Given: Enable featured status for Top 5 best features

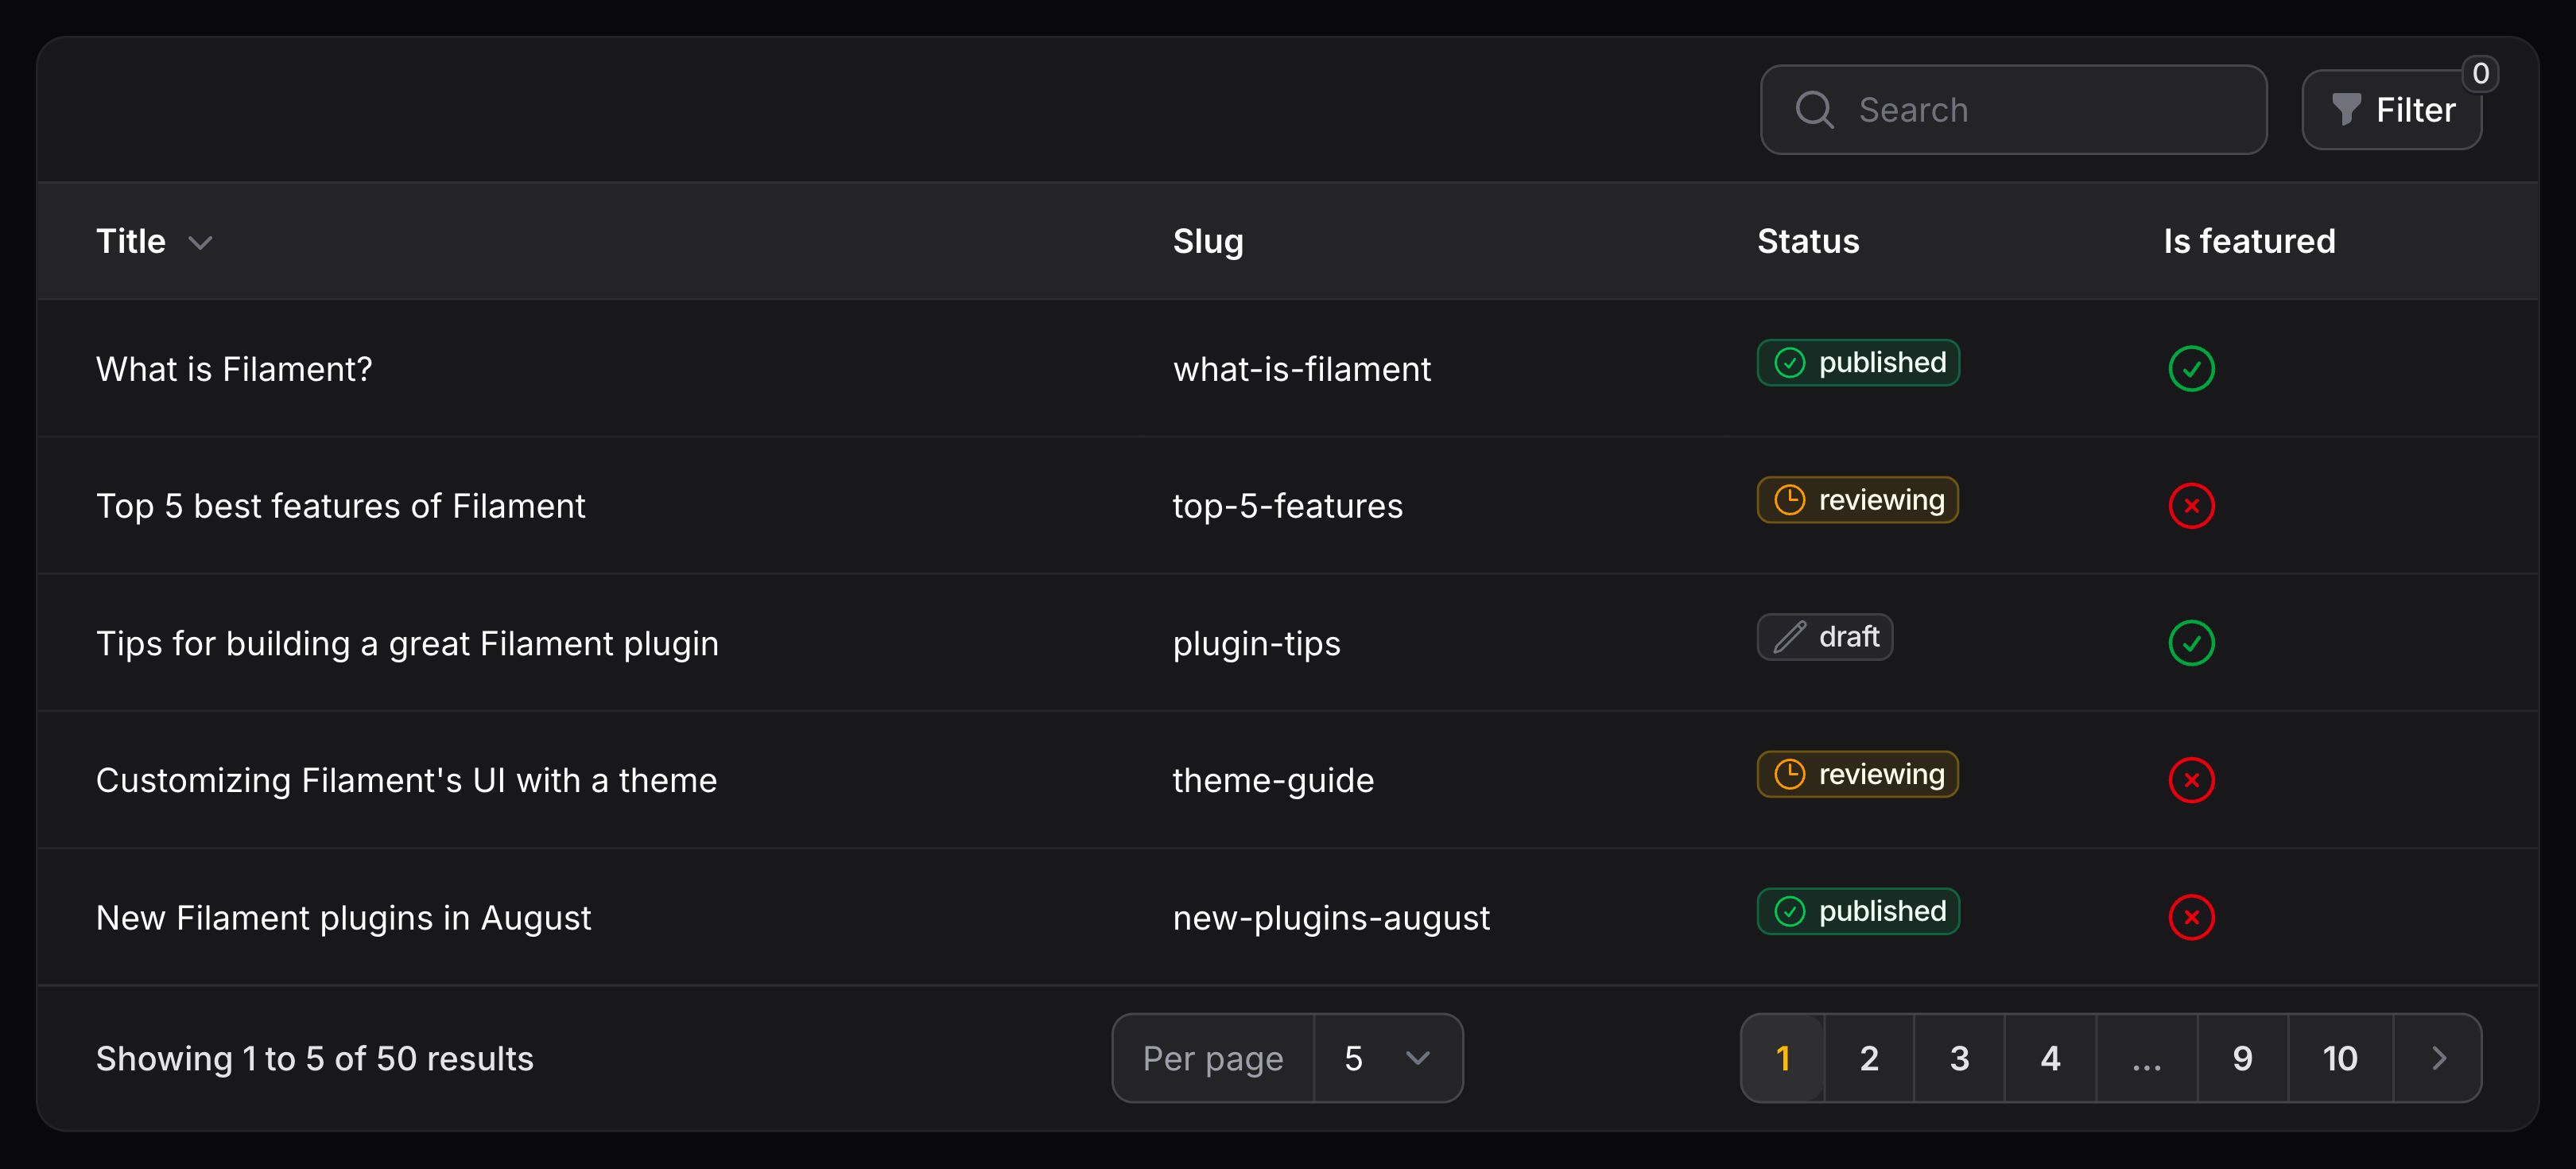Looking at the screenshot, I should point(2191,505).
